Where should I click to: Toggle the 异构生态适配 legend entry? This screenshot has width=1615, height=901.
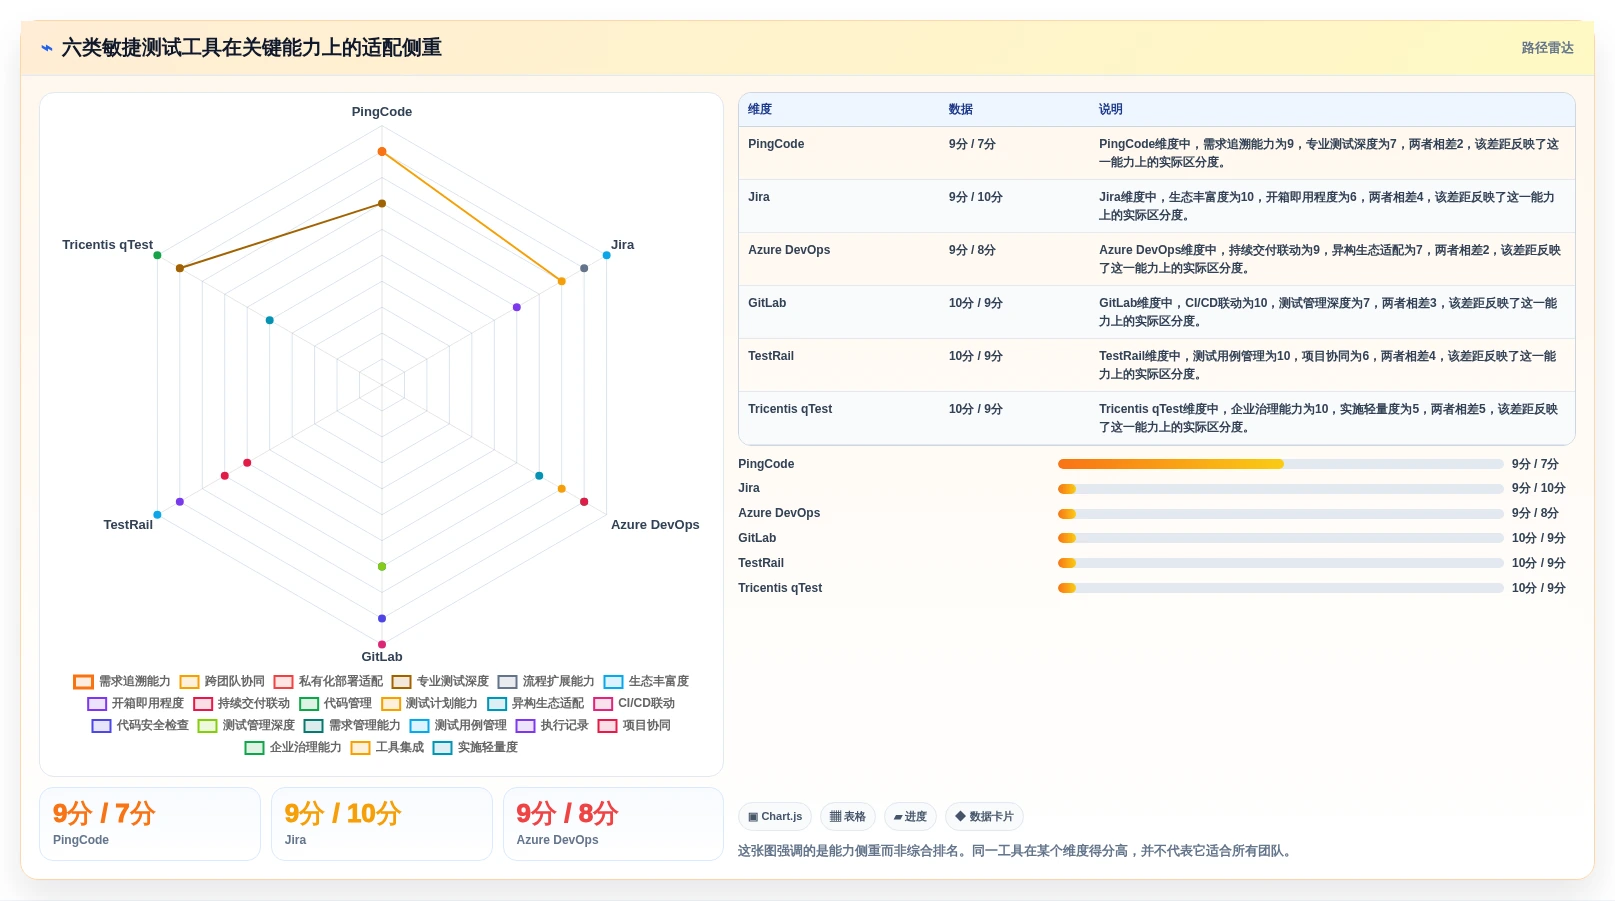(x=535, y=703)
